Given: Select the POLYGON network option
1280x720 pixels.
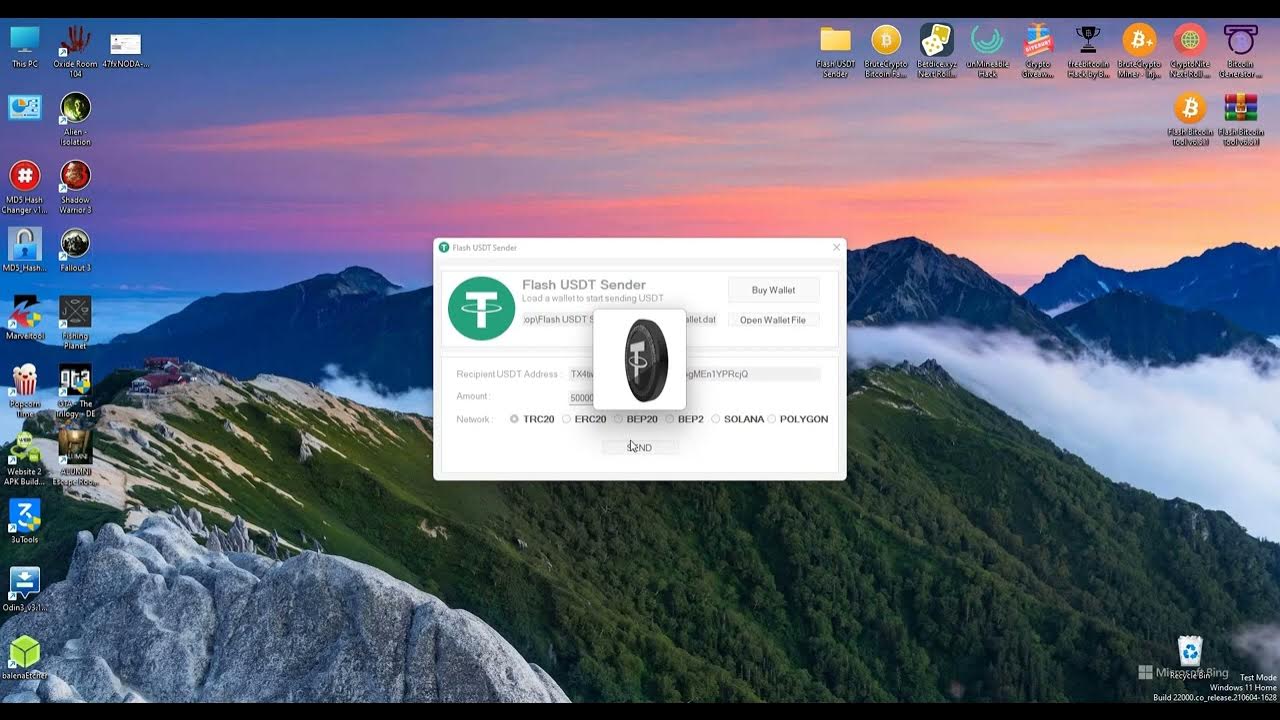Looking at the screenshot, I should click(798, 419).
